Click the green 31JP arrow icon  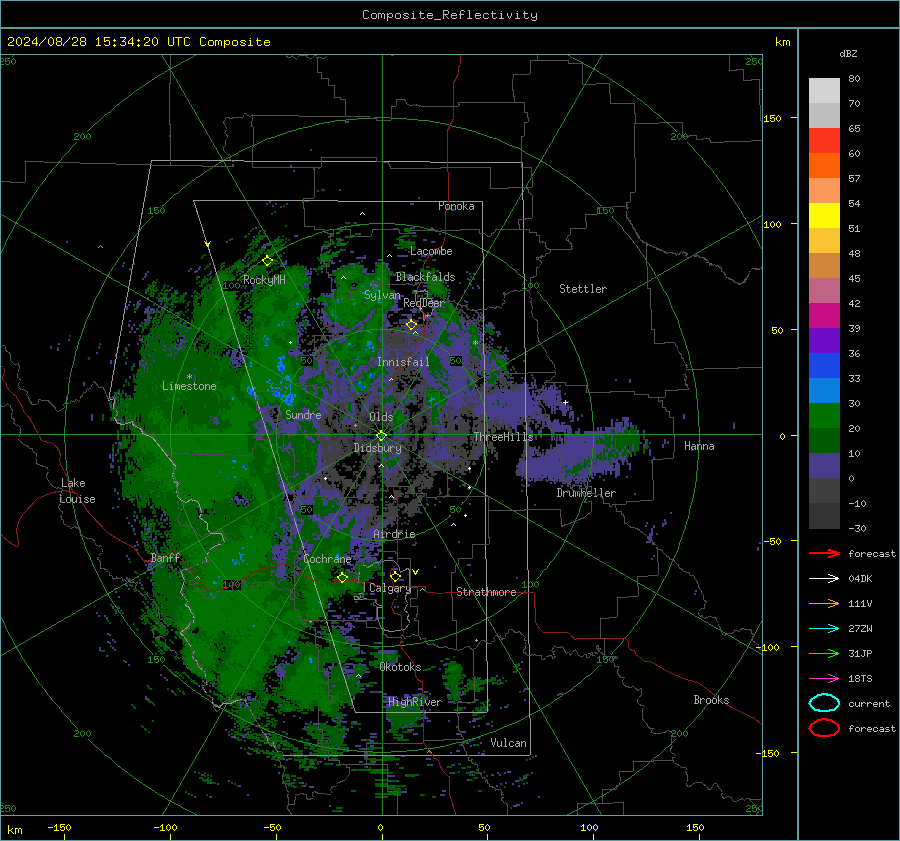tap(824, 653)
